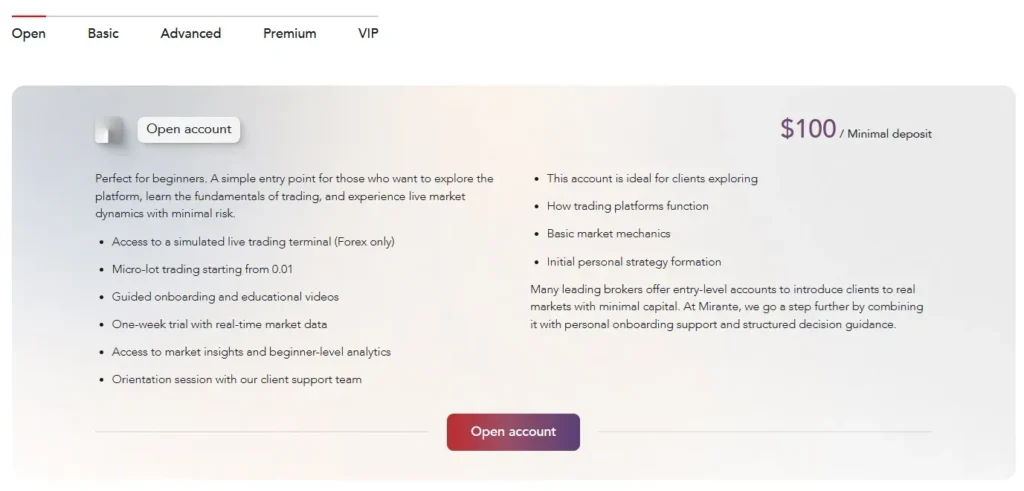The image size is (1024, 491).
Task: Click the Orientation session list item
Action: (x=236, y=380)
